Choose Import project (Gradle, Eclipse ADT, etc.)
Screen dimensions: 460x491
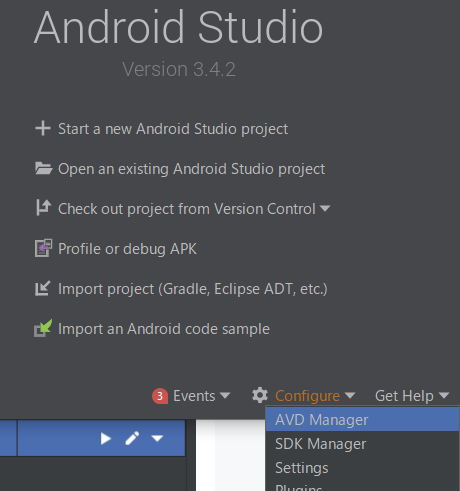(193, 289)
